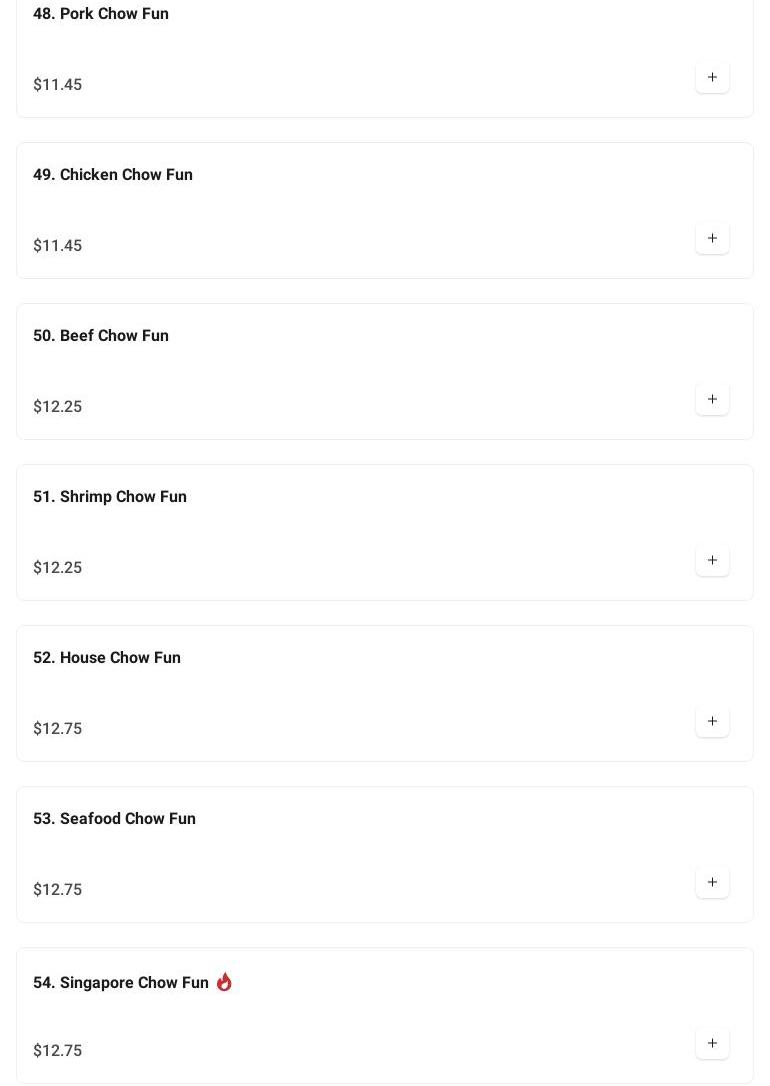Select the 50. Beef Chow Fun title
770x1086 pixels.
pos(101,336)
